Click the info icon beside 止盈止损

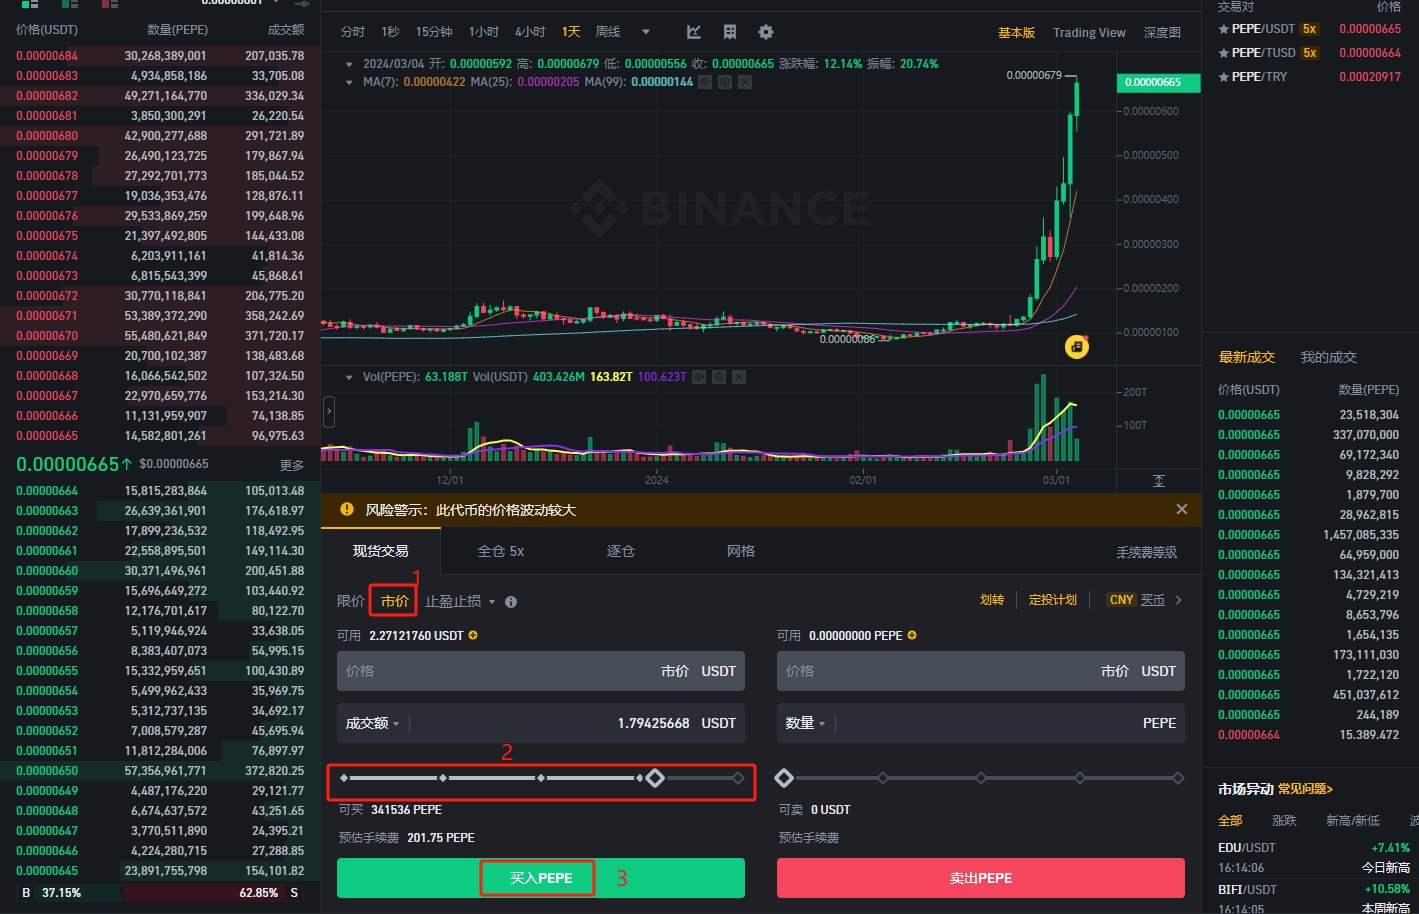[x=511, y=602]
